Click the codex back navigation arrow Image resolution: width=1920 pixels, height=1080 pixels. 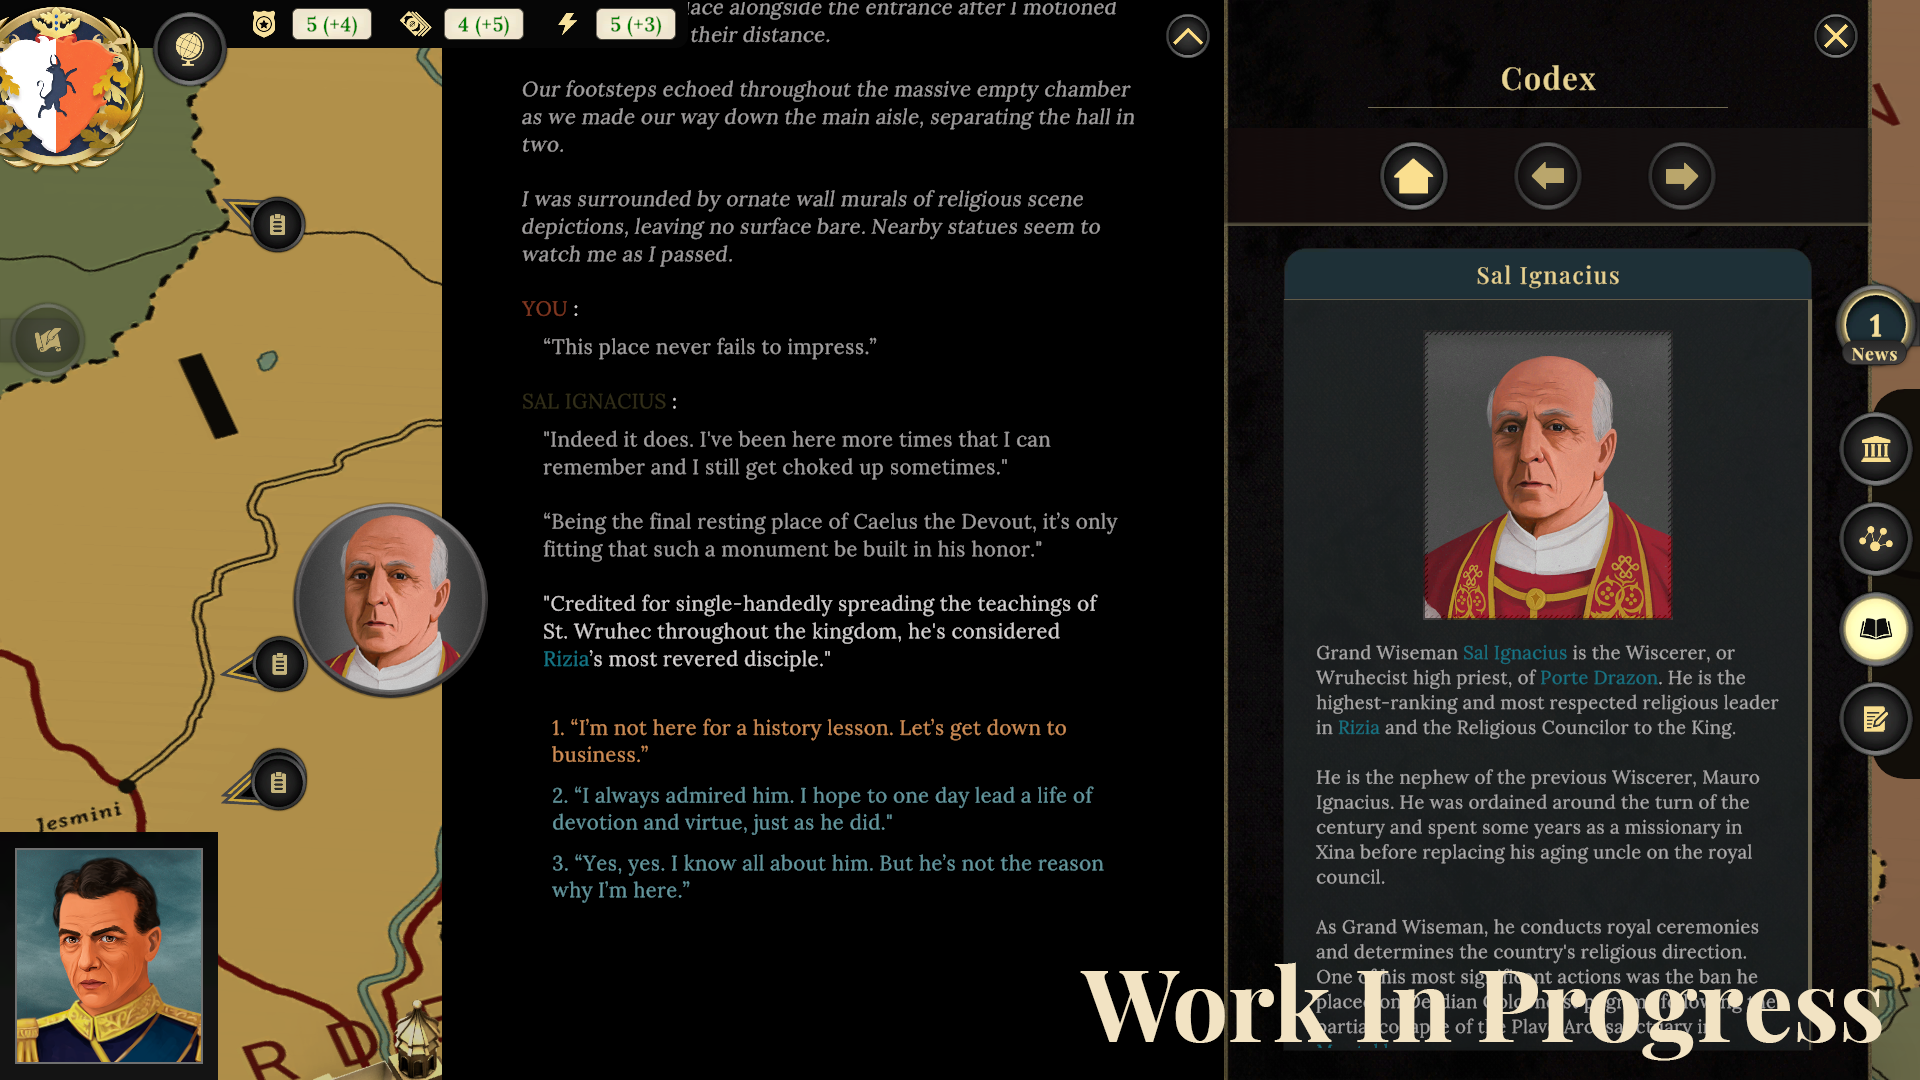point(1547,177)
